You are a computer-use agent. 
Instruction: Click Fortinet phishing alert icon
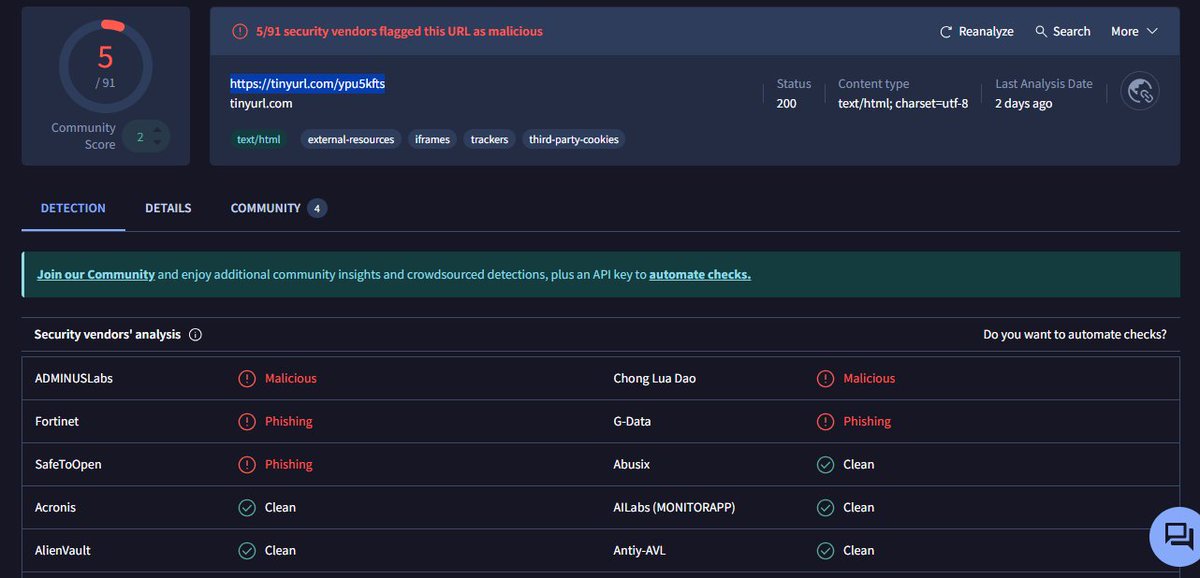coord(247,422)
